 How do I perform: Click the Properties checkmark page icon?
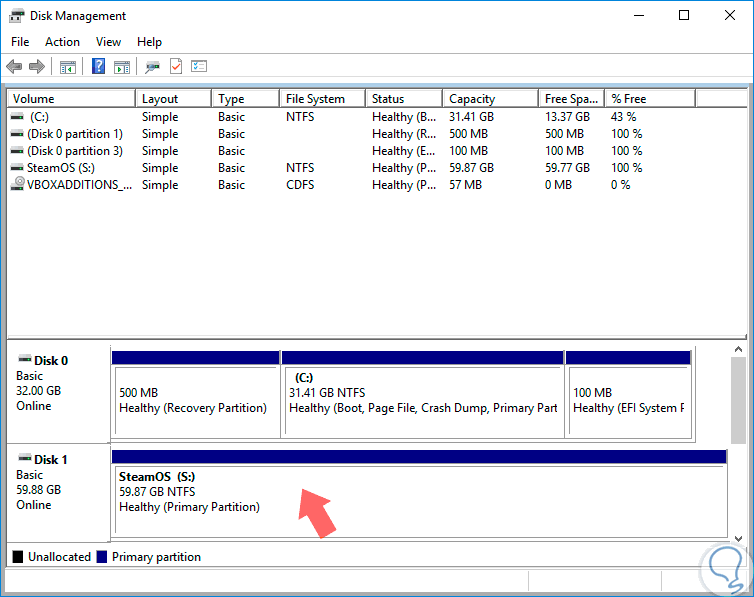(x=176, y=66)
